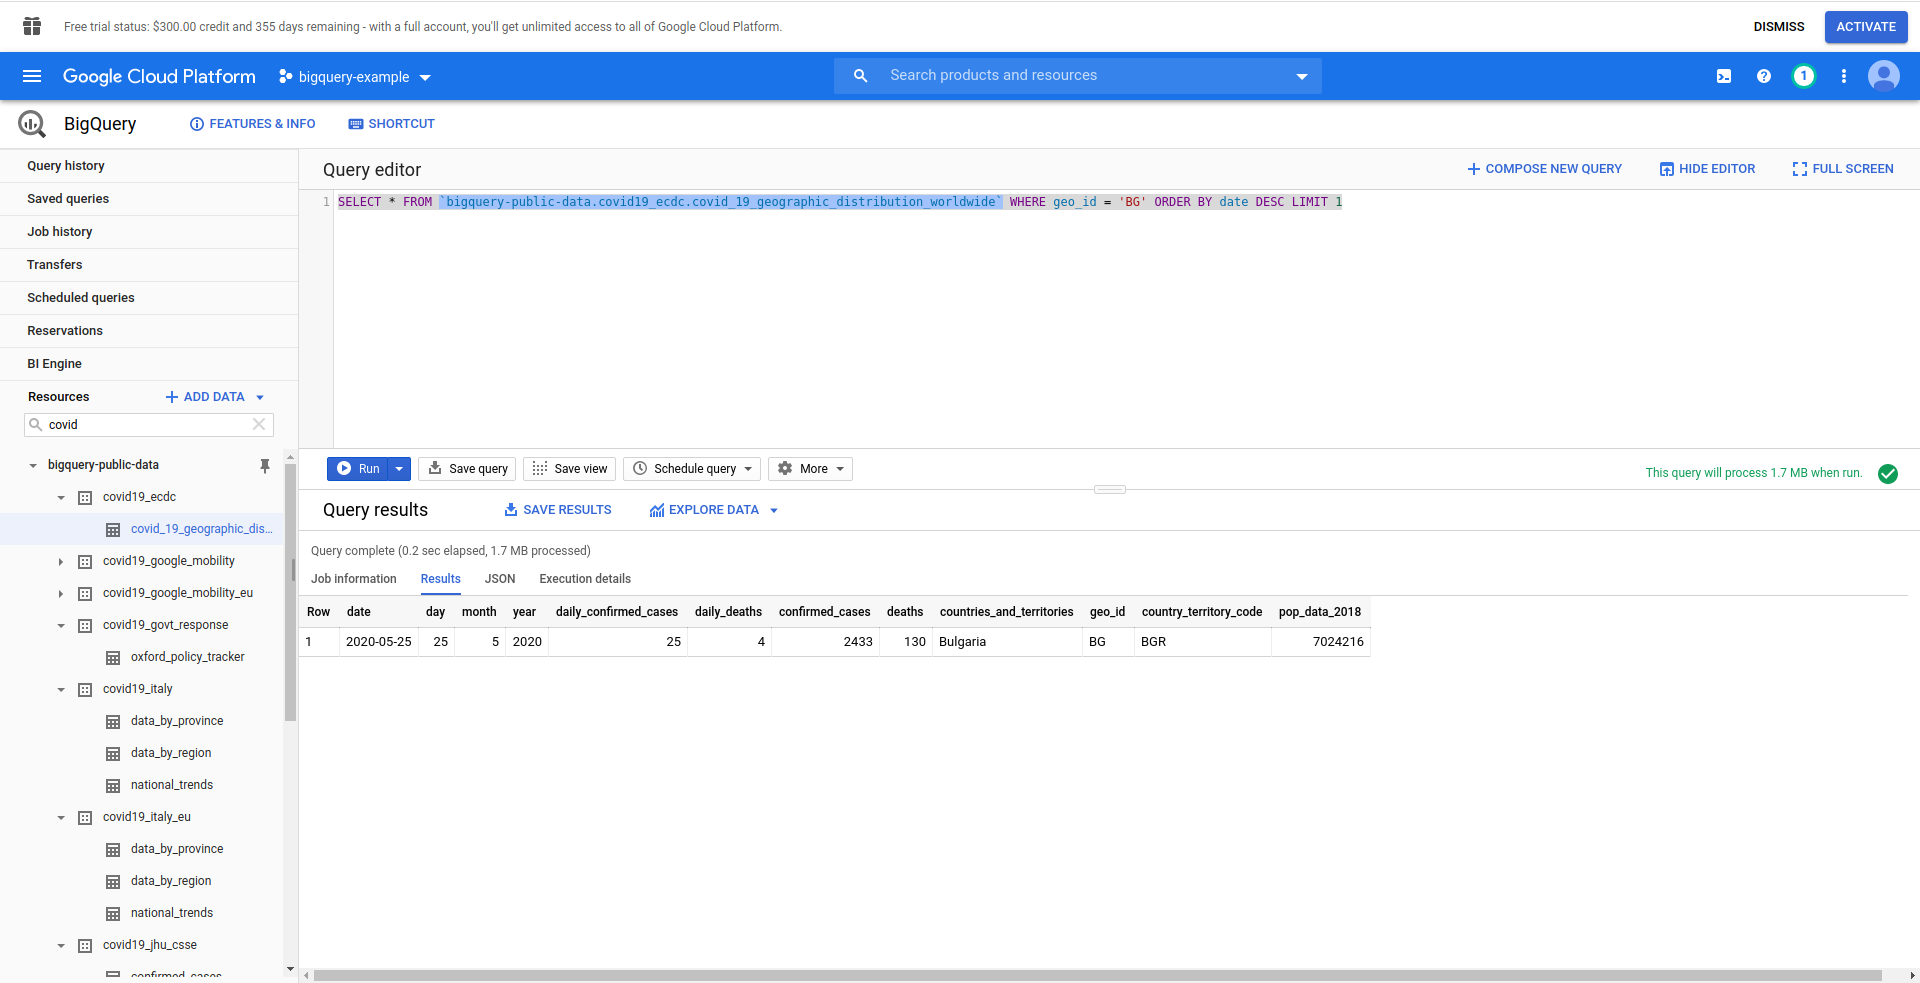
Task: Click HIDE EDITOR button
Action: 1707,169
